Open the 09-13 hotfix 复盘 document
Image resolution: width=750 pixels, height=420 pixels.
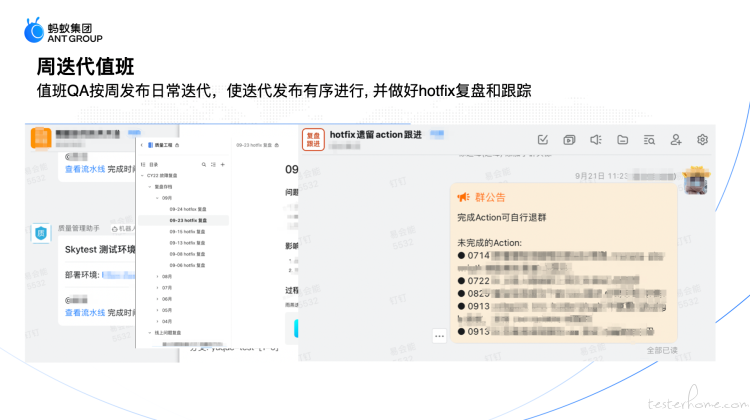click(187, 243)
